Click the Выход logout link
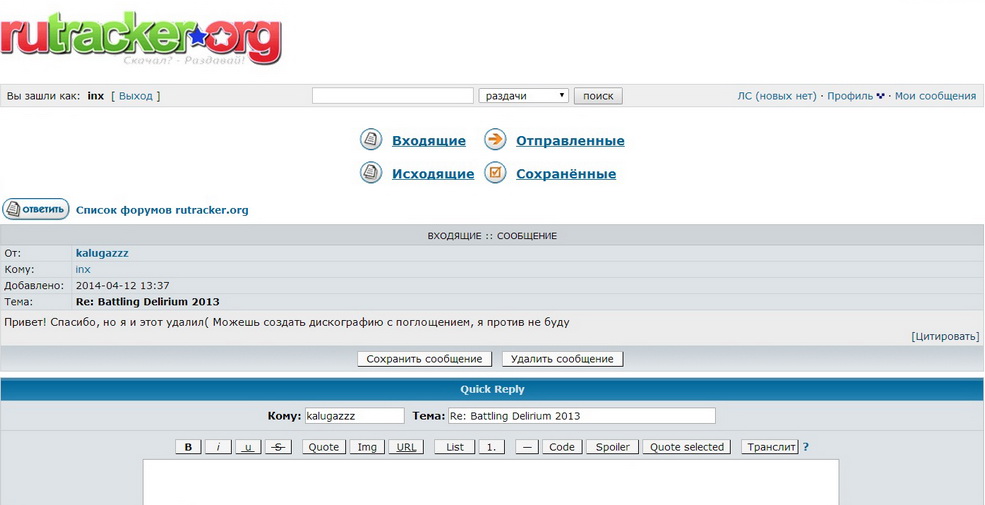 coord(136,96)
